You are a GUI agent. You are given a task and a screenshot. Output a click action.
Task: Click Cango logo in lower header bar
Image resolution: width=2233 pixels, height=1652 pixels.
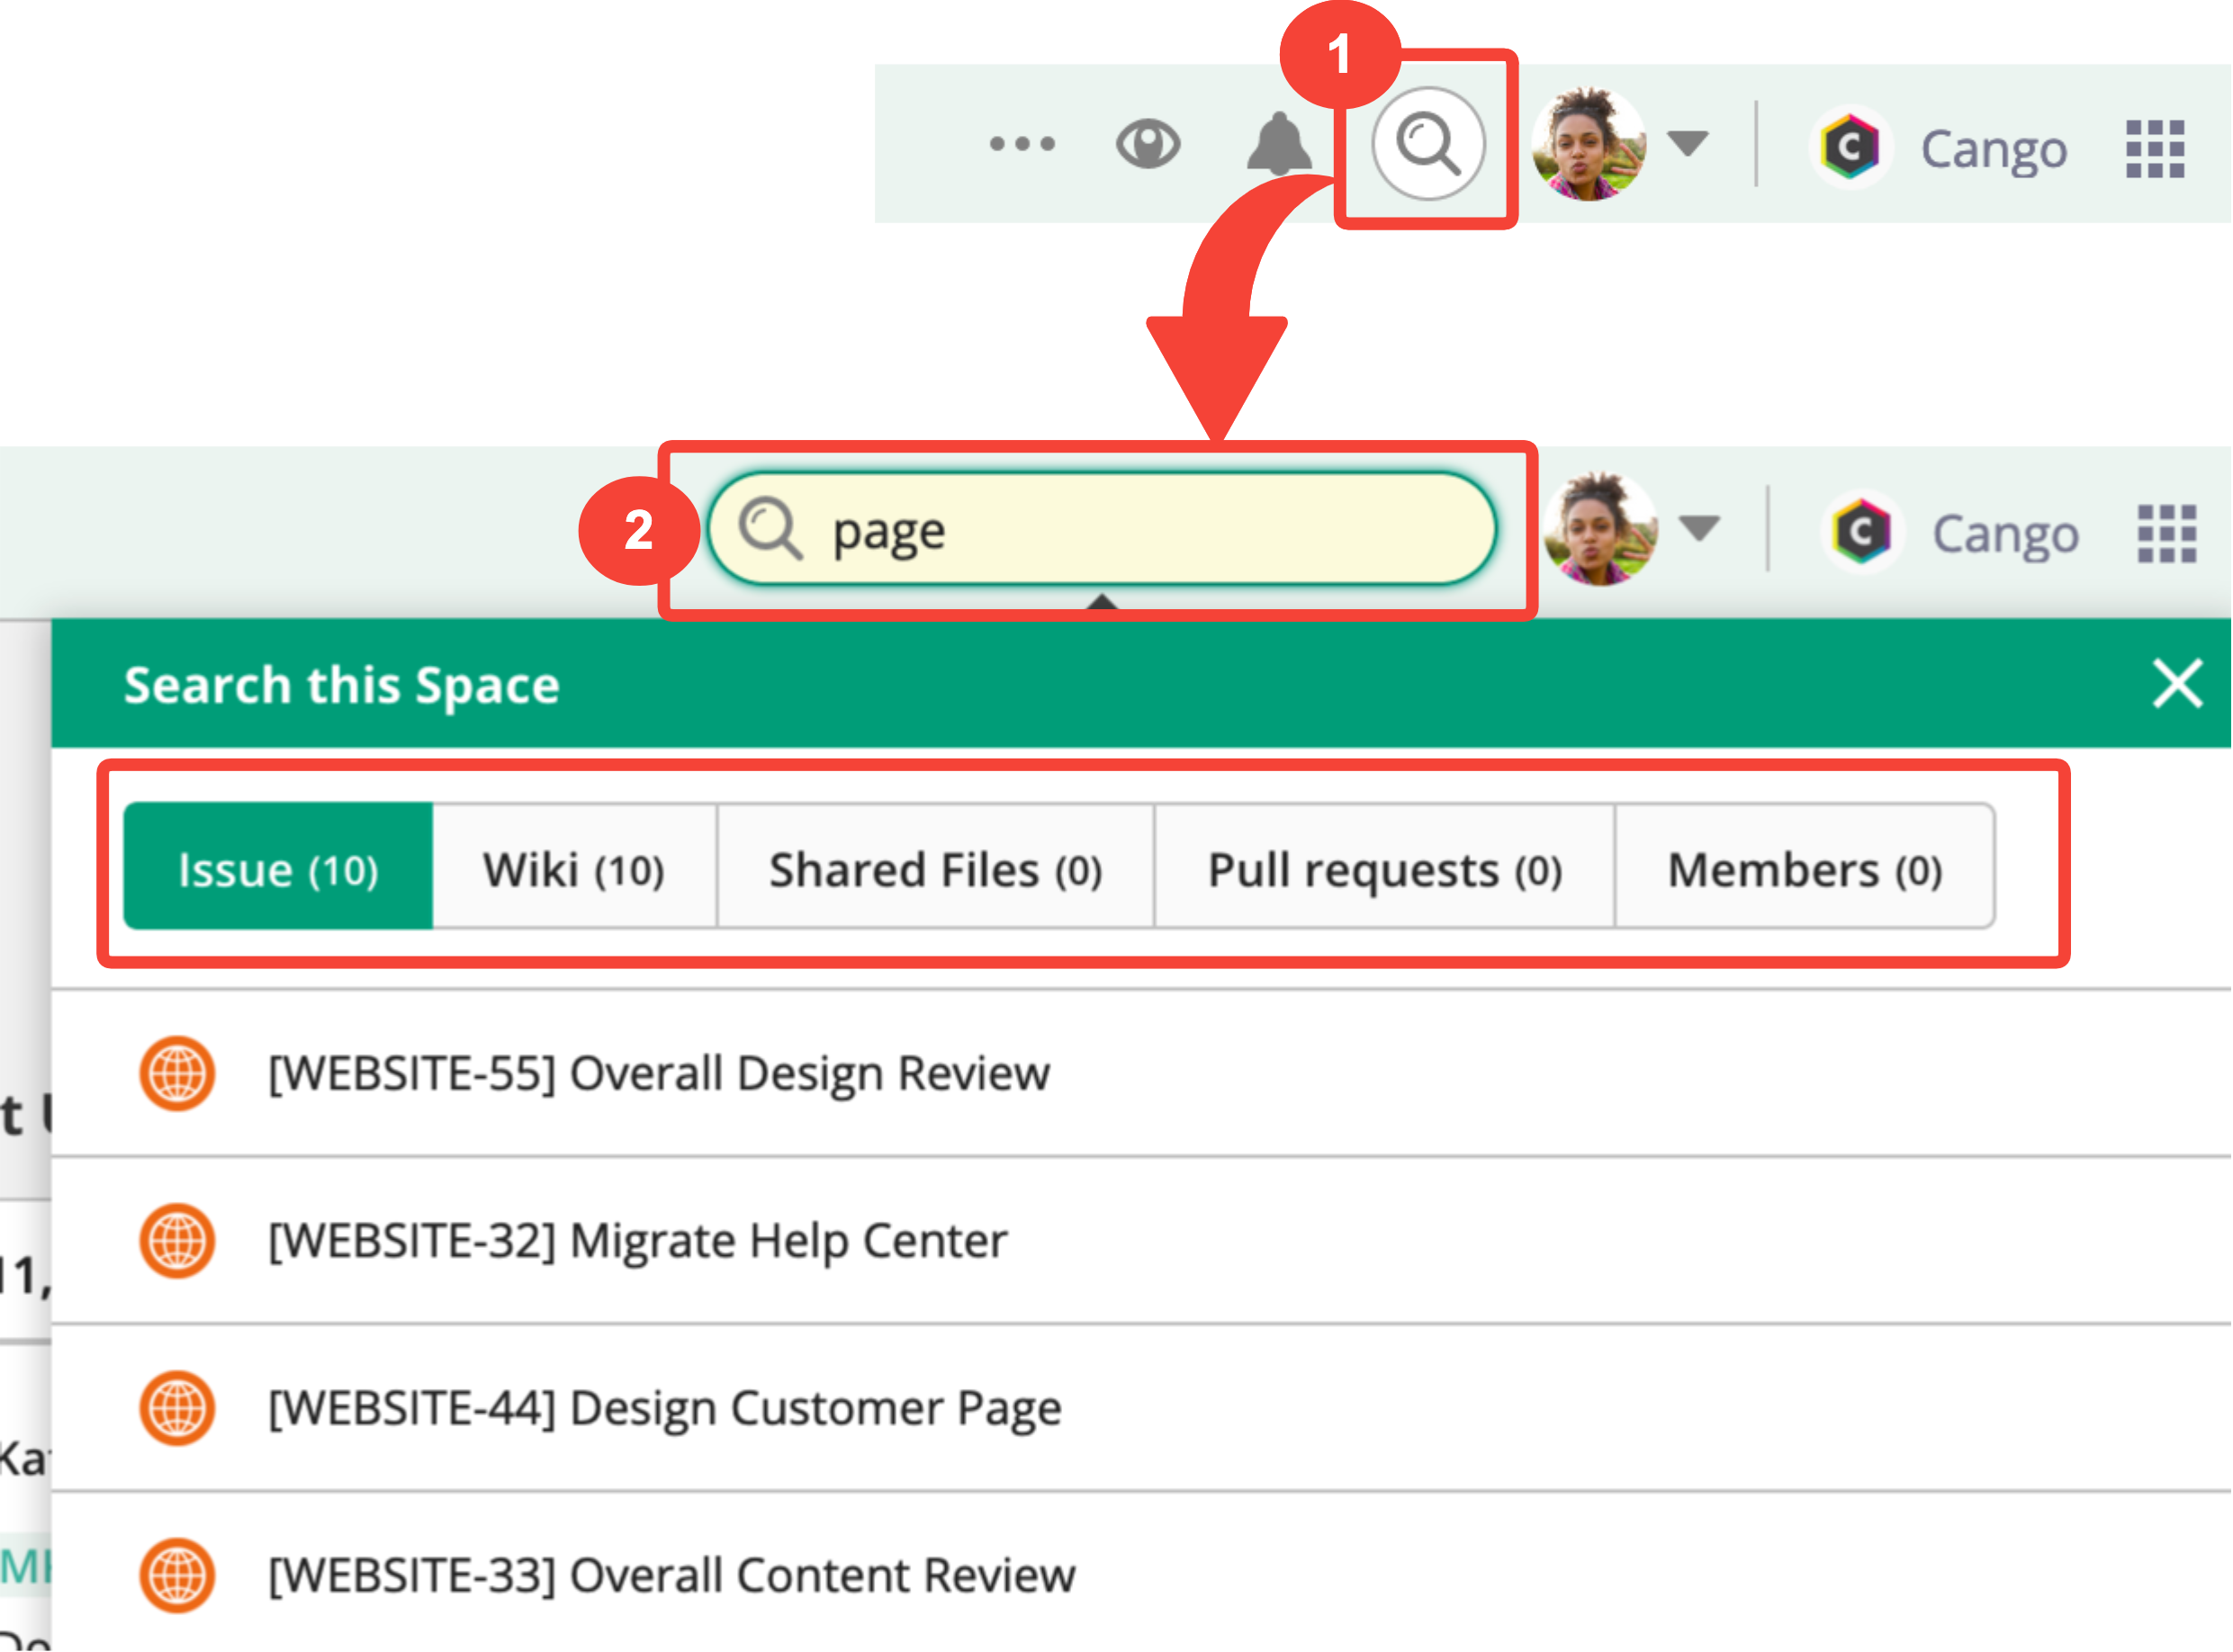coord(1863,532)
